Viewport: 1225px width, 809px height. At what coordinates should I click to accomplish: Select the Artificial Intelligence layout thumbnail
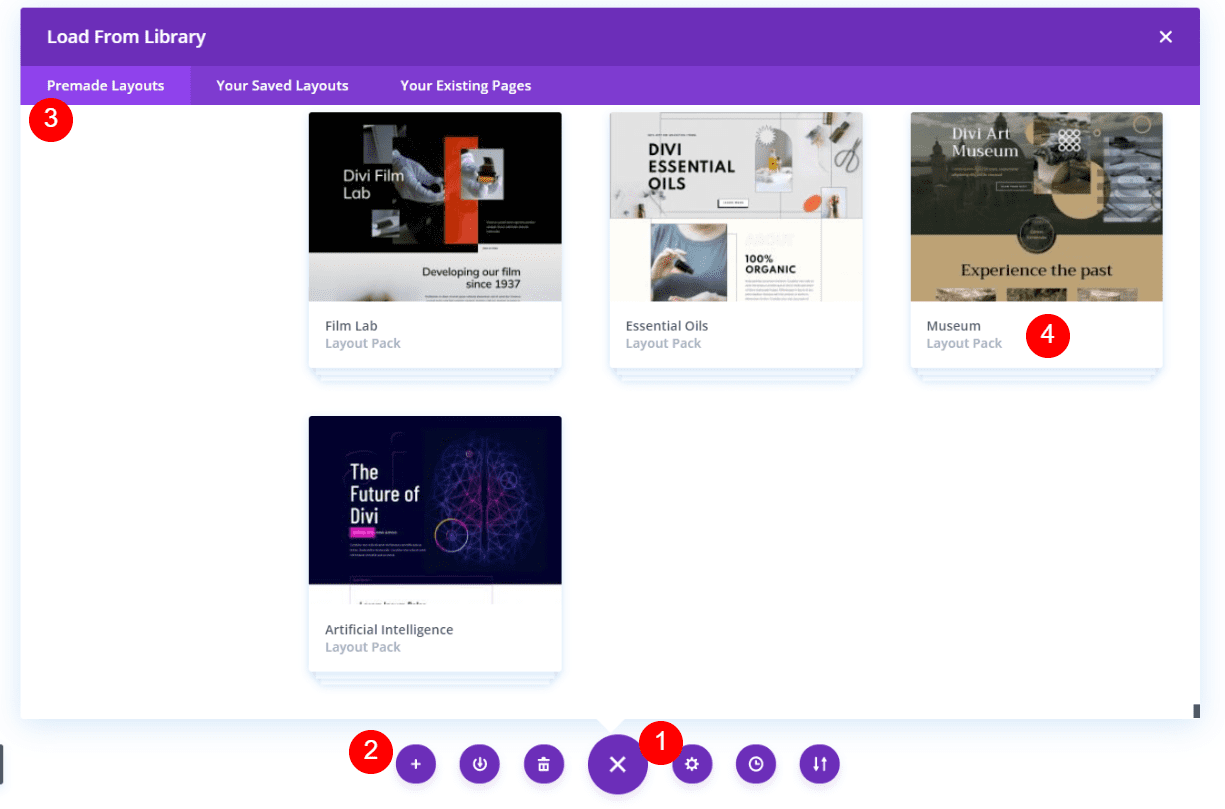435,500
